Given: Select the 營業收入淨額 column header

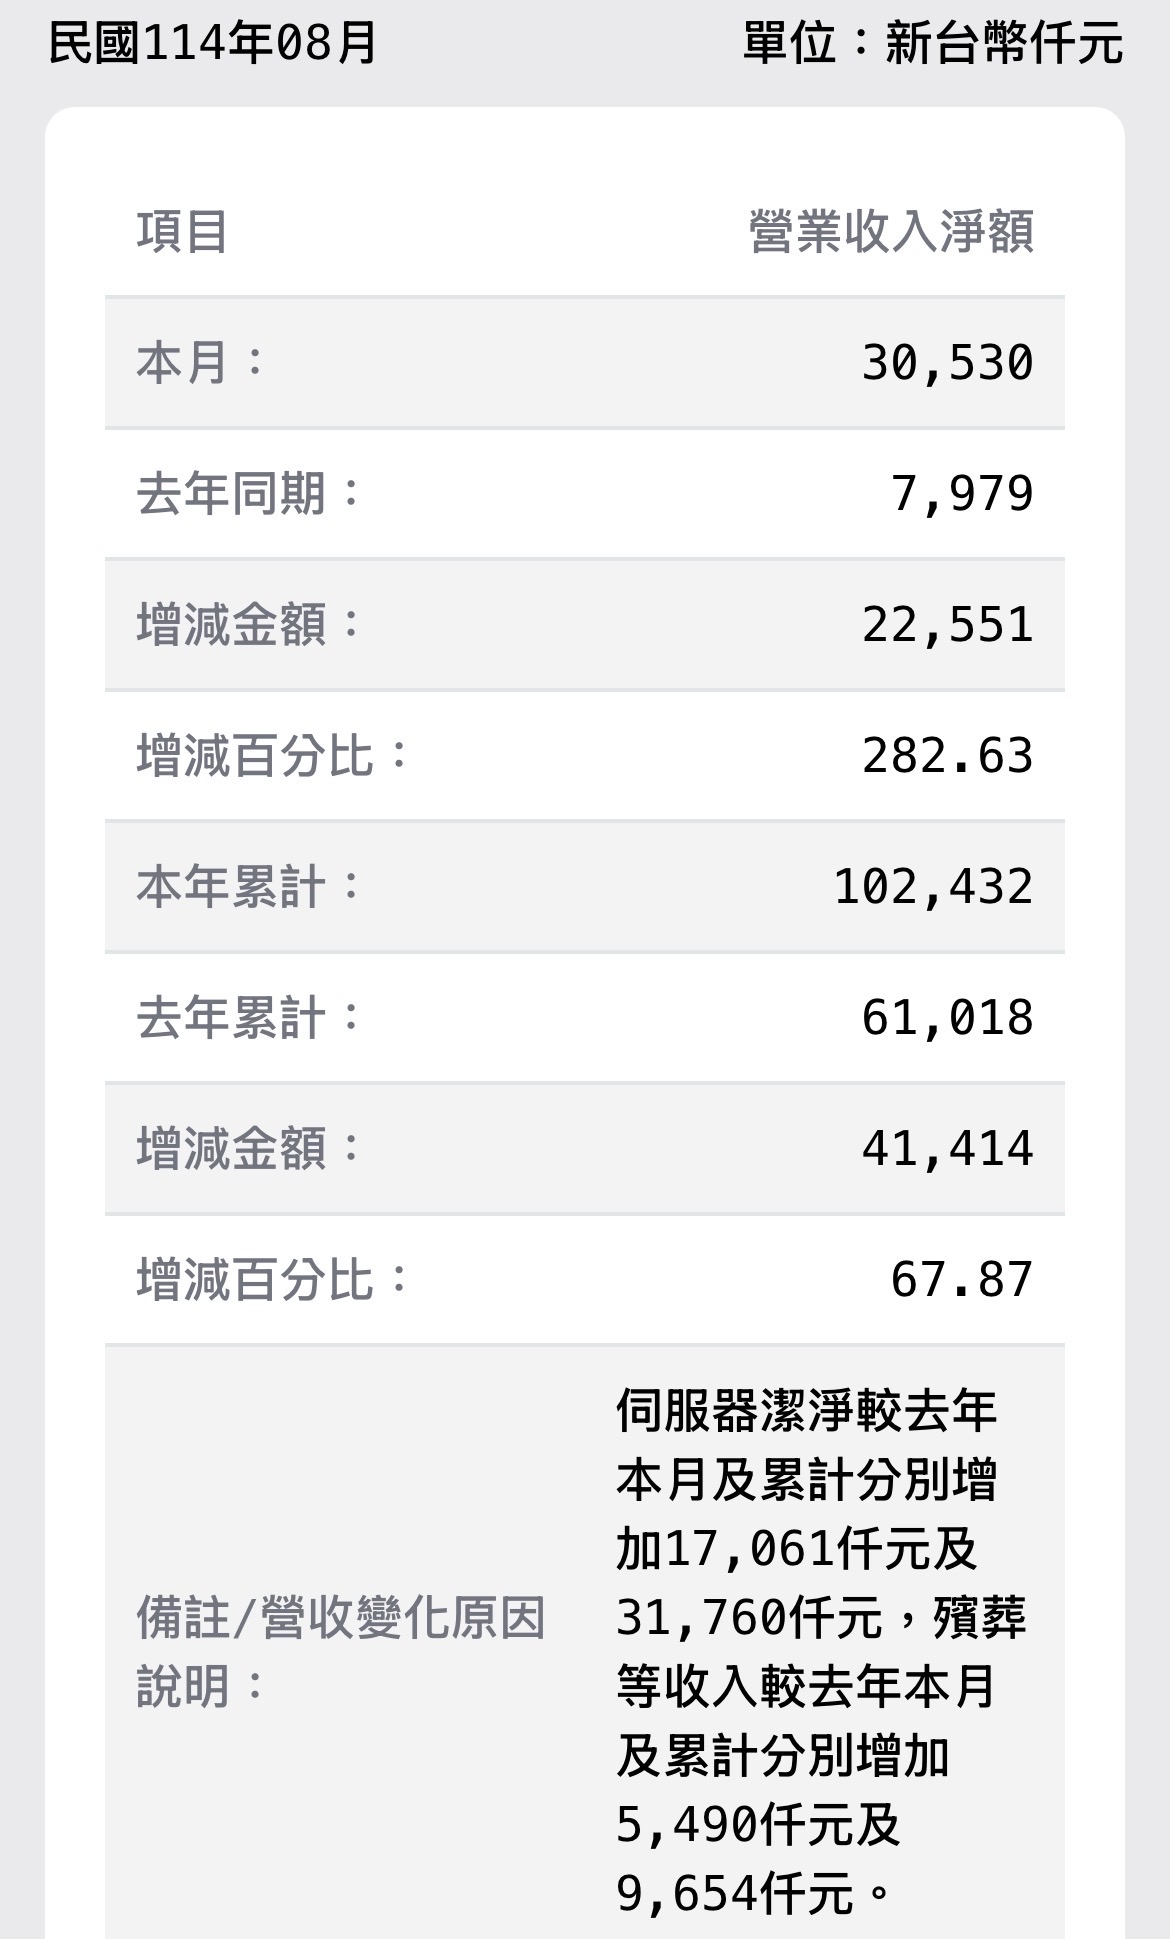Looking at the screenshot, I should [x=891, y=232].
